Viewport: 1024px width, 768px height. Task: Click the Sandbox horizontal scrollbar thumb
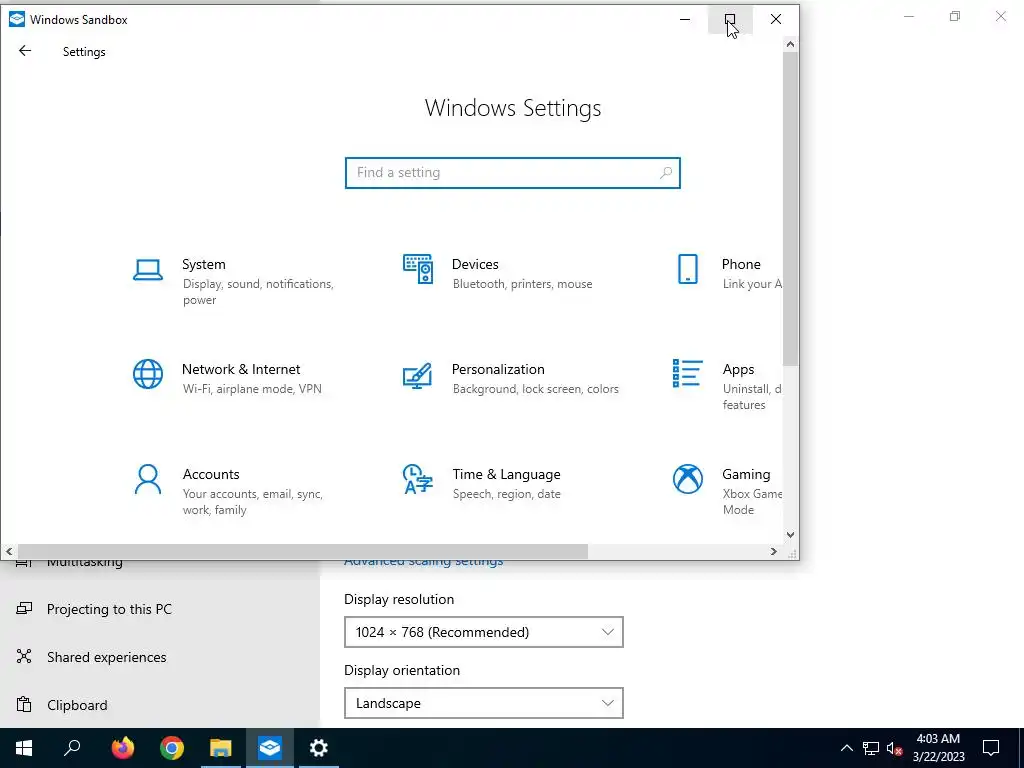pos(303,552)
